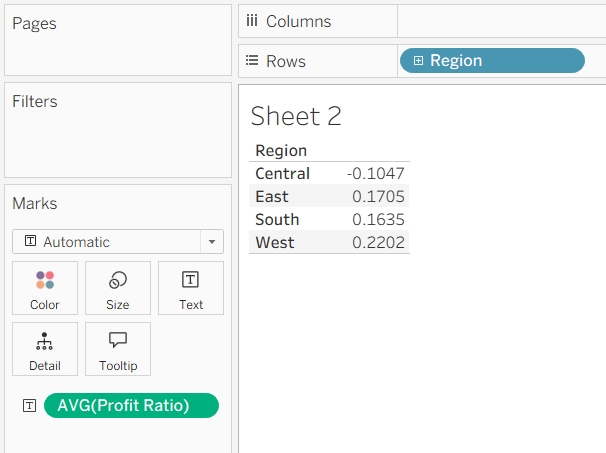This screenshot has height=453, width=606.
Task: Click the mark type dropdown arrow
Action: point(212,242)
